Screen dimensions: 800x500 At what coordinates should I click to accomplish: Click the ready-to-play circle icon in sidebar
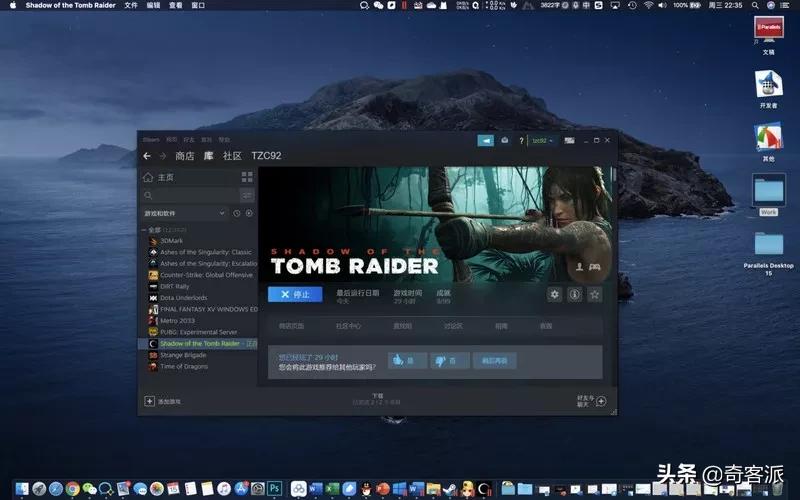(x=249, y=213)
